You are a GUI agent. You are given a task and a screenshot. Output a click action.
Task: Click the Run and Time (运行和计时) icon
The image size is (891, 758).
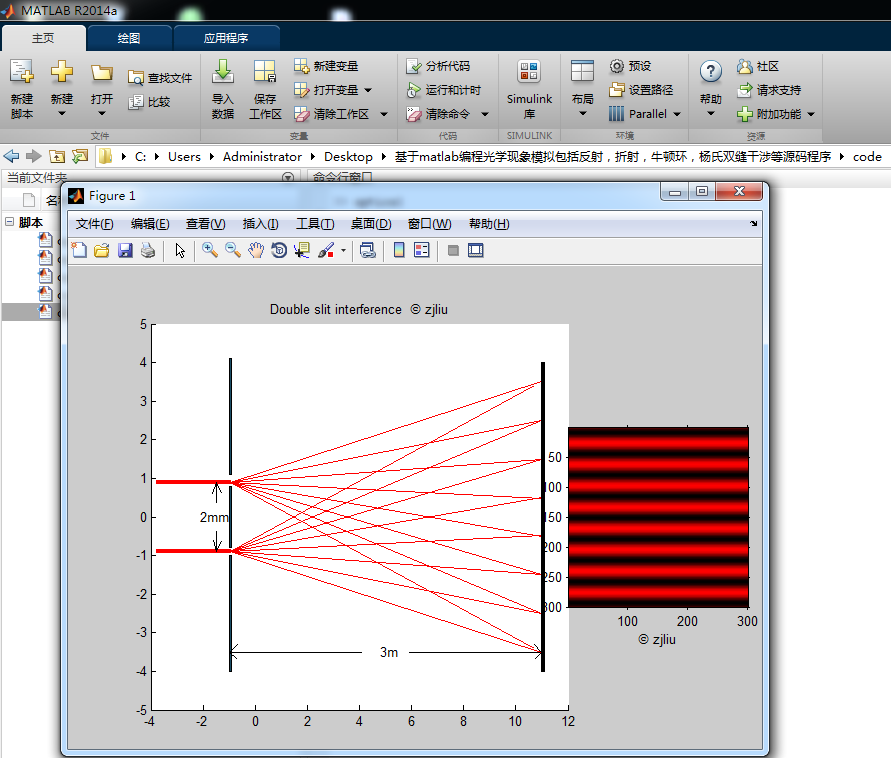[414, 90]
